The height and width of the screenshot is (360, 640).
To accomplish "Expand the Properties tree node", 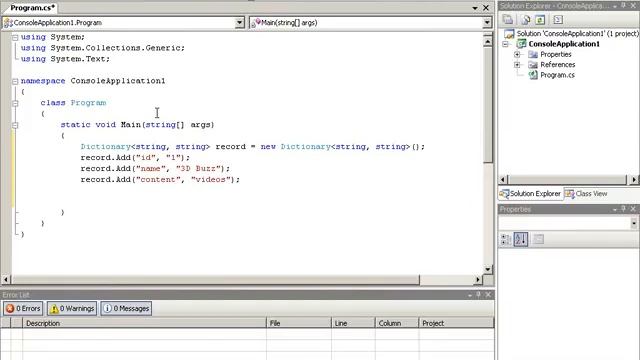I will tap(517, 54).
